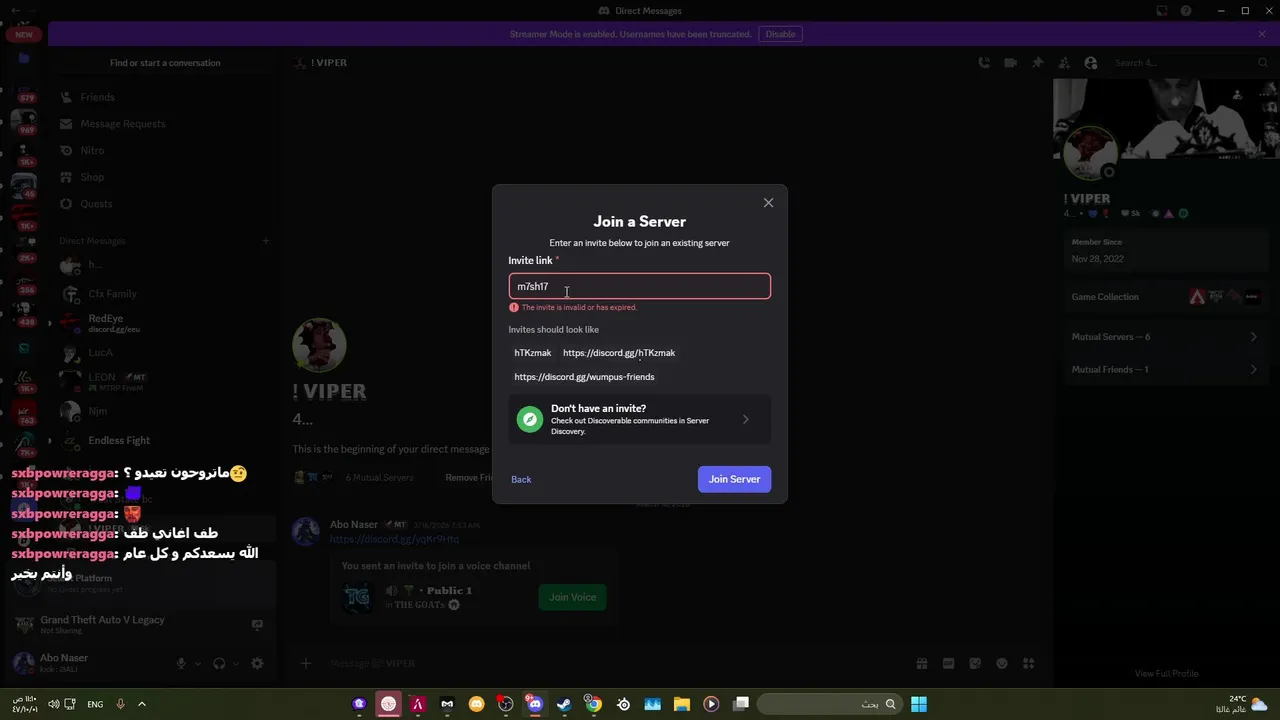Viewport: 1280px width, 720px height.
Task: Deafen with the headphones icon
Action: (219, 663)
